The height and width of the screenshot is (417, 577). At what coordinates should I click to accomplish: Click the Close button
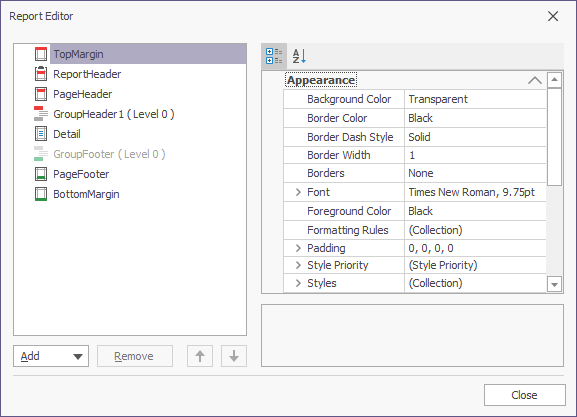pyautogui.click(x=524, y=395)
